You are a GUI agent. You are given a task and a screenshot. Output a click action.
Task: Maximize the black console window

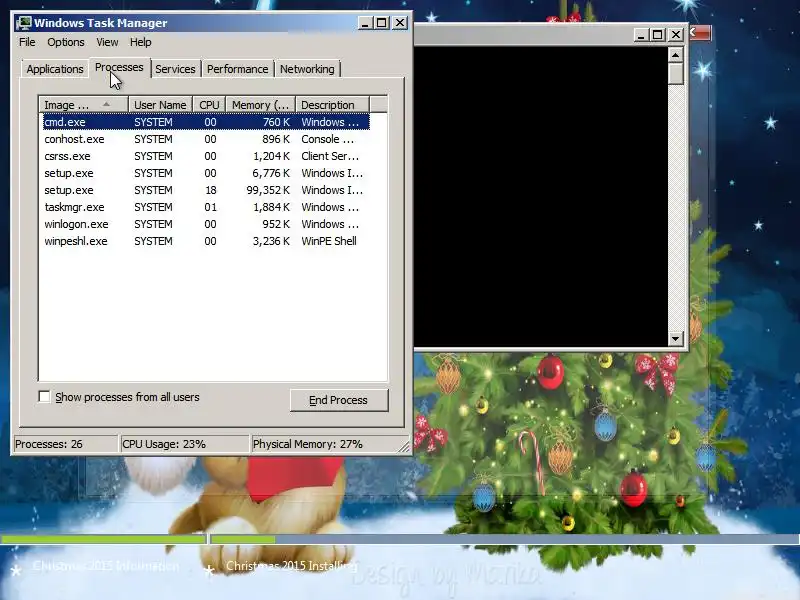(x=658, y=35)
